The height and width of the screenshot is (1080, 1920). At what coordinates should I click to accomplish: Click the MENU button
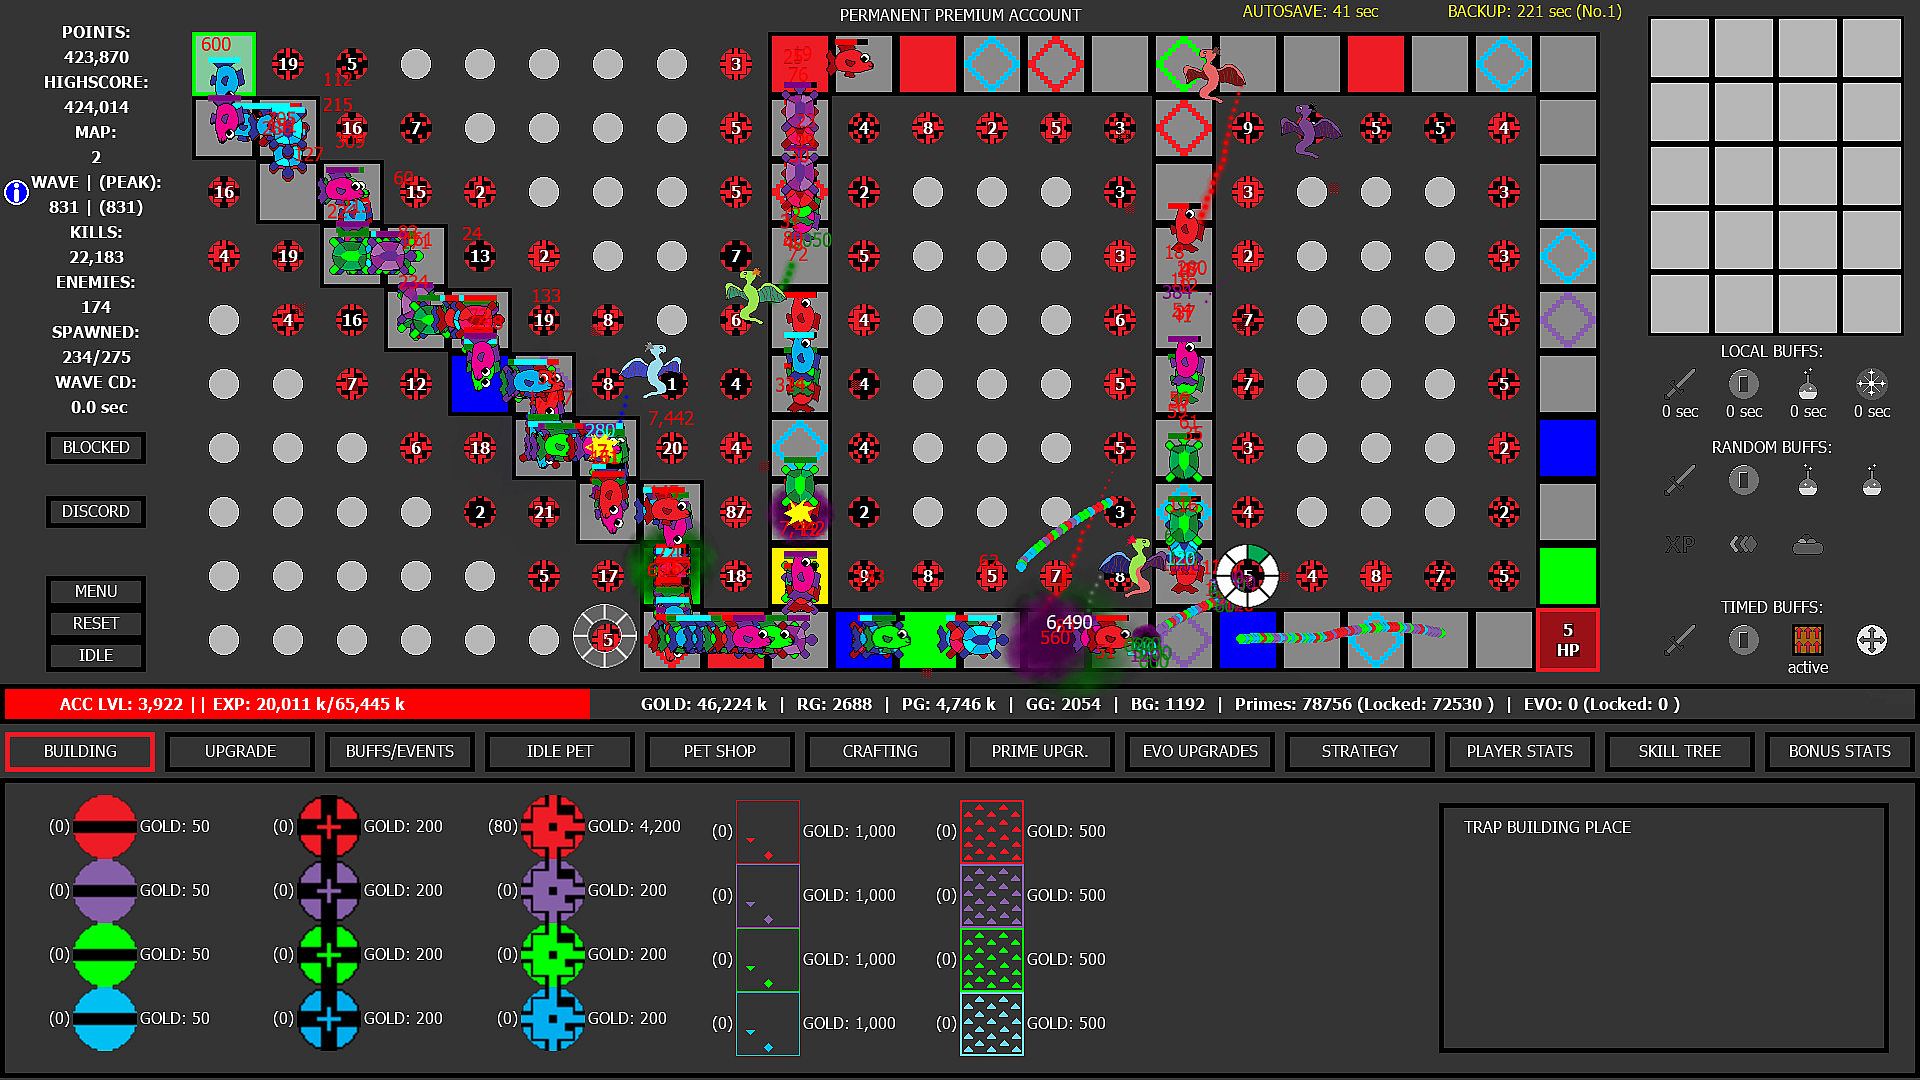(96, 591)
